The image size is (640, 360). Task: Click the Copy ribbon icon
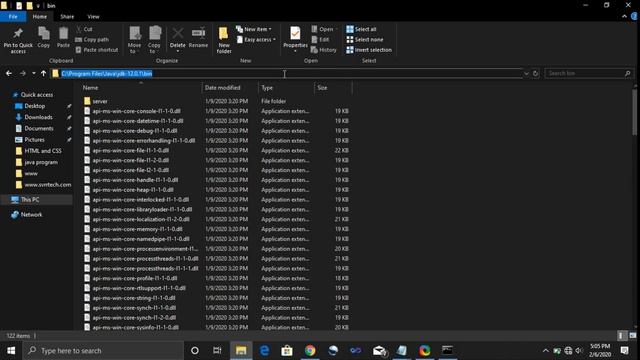44,38
